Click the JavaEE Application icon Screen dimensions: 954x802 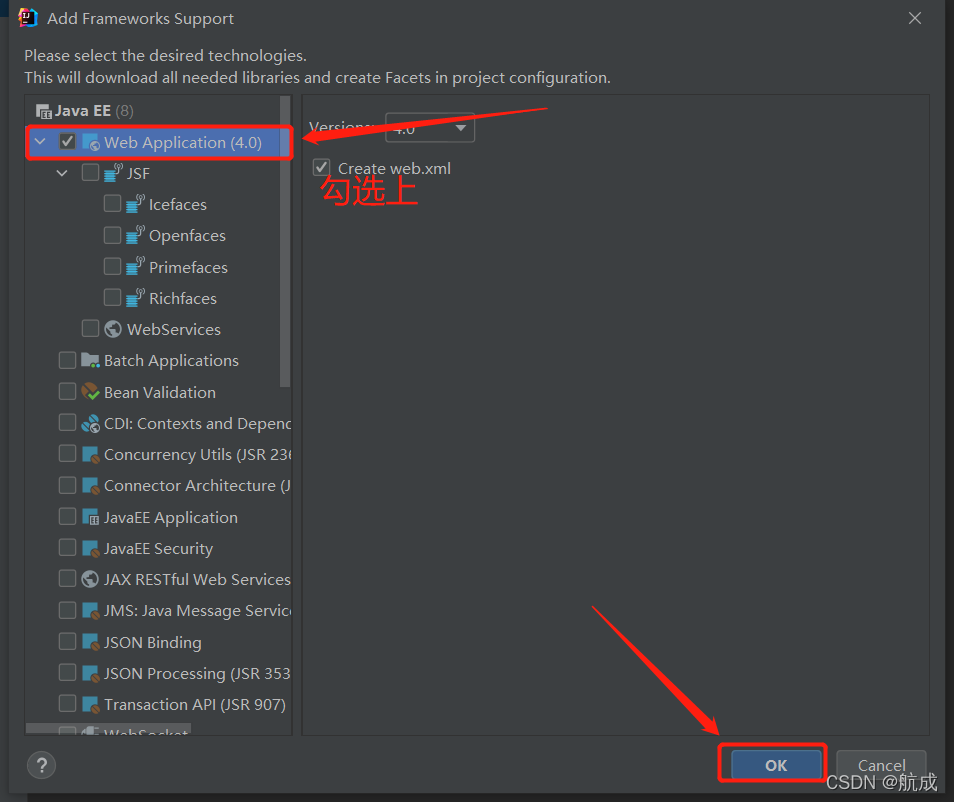pyautogui.click(x=91, y=517)
